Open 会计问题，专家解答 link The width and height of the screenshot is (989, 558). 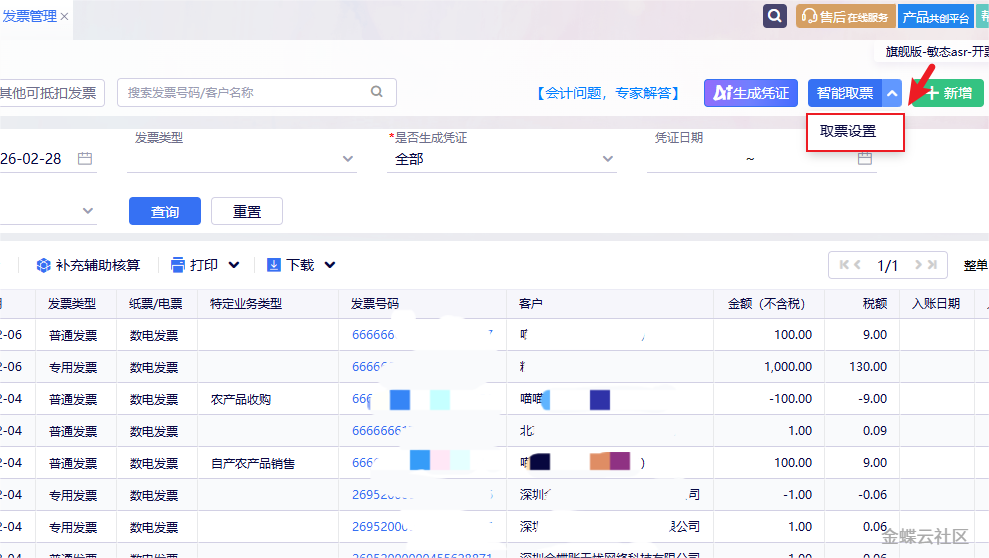(x=608, y=93)
